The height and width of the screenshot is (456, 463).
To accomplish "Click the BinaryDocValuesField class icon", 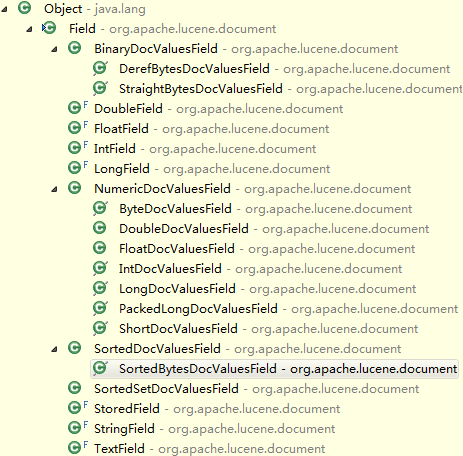I will [74, 48].
